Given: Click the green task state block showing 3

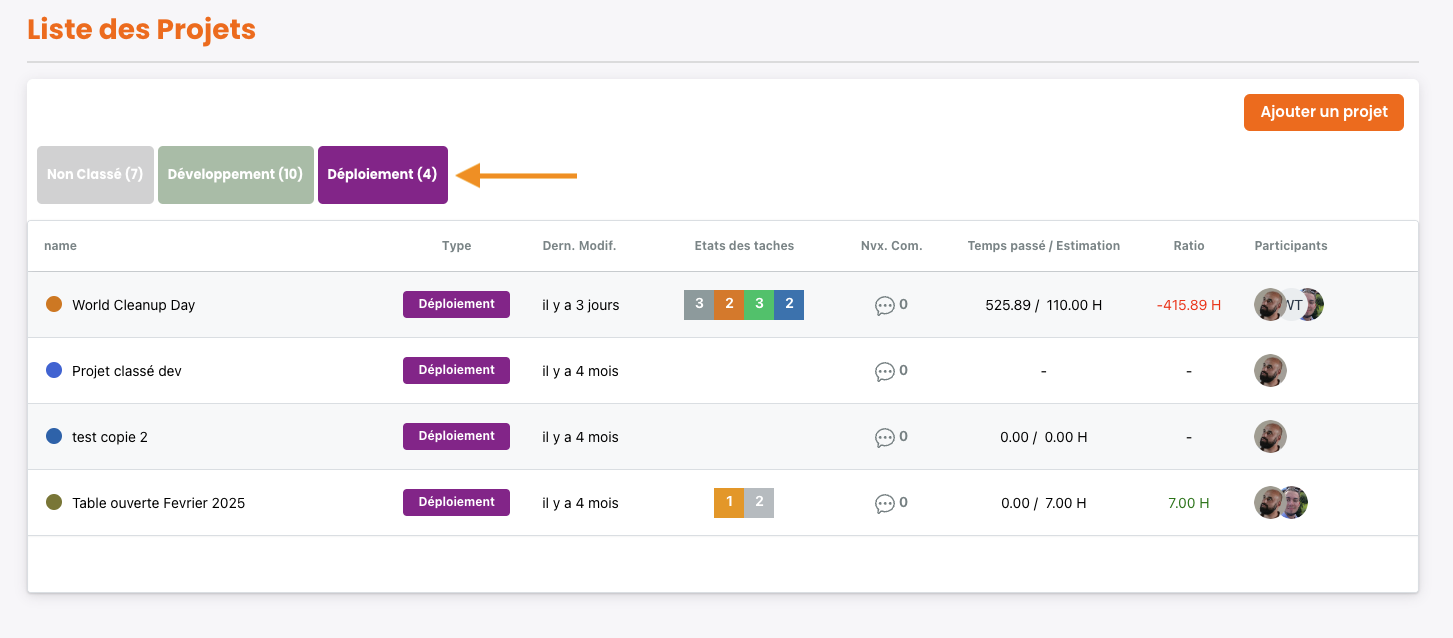Looking at the screenshot, I should tap(759, 304).
